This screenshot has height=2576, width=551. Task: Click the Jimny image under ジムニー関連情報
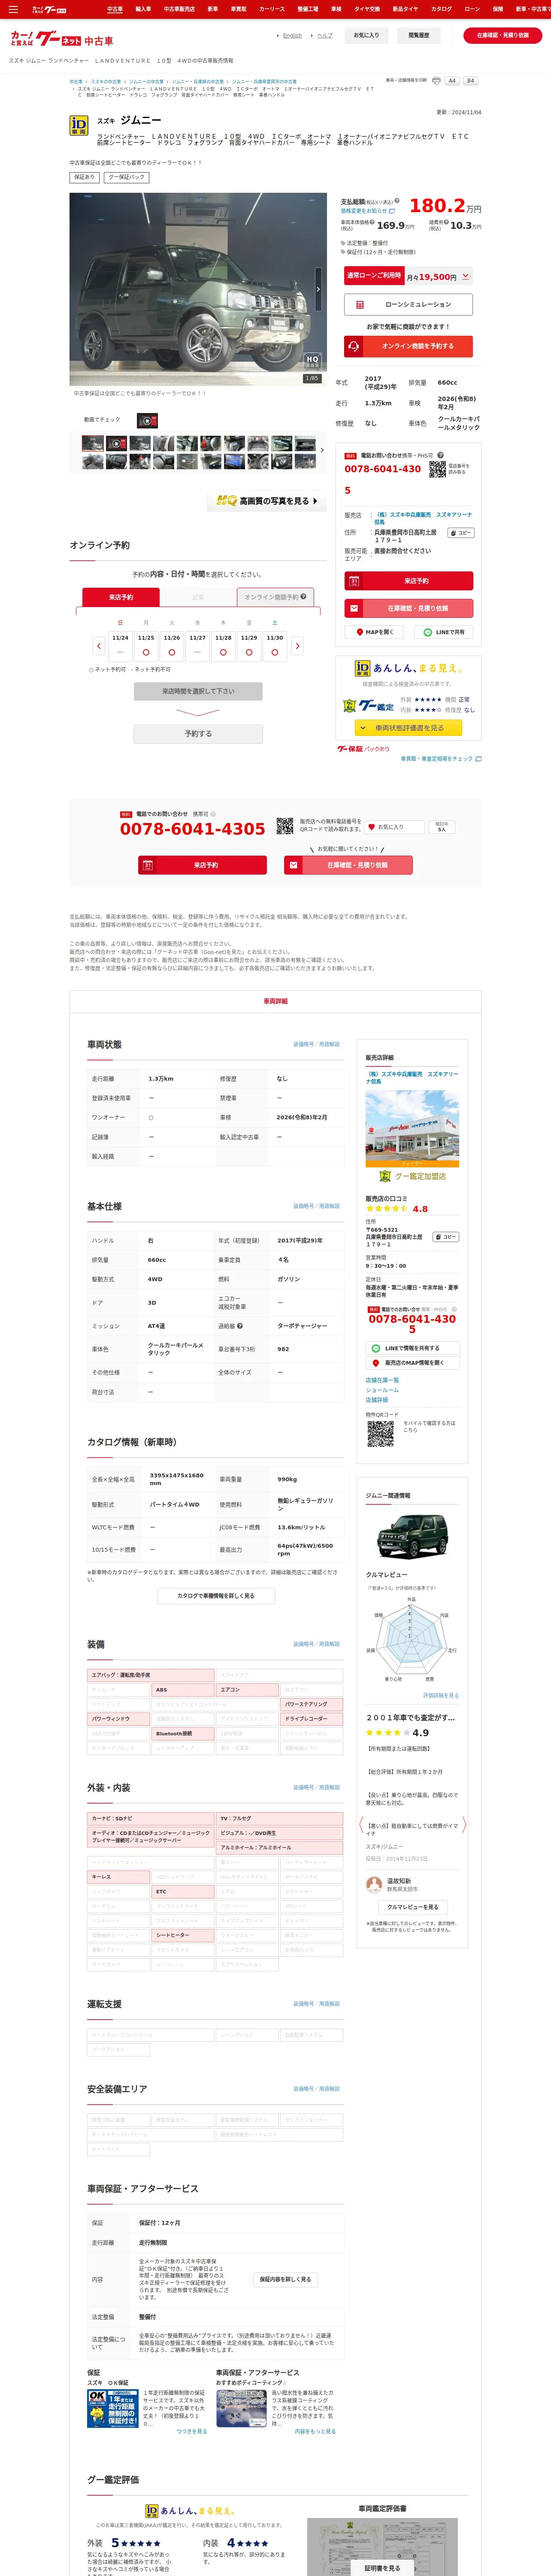click(412, 1536)
